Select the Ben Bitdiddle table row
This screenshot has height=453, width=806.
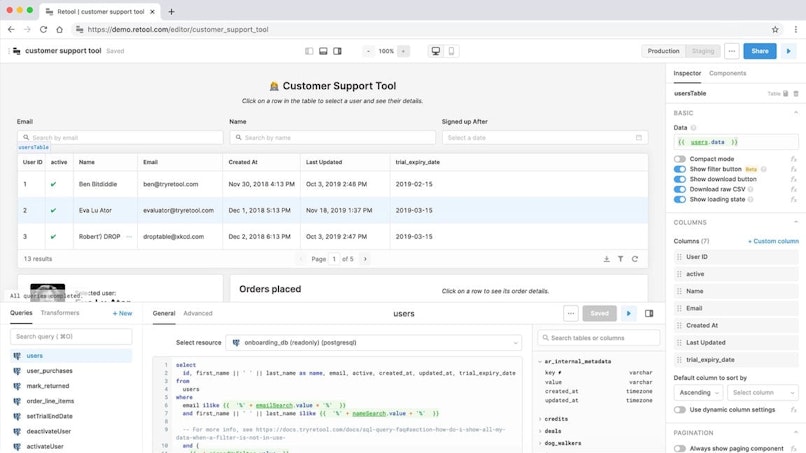point(333,184)
